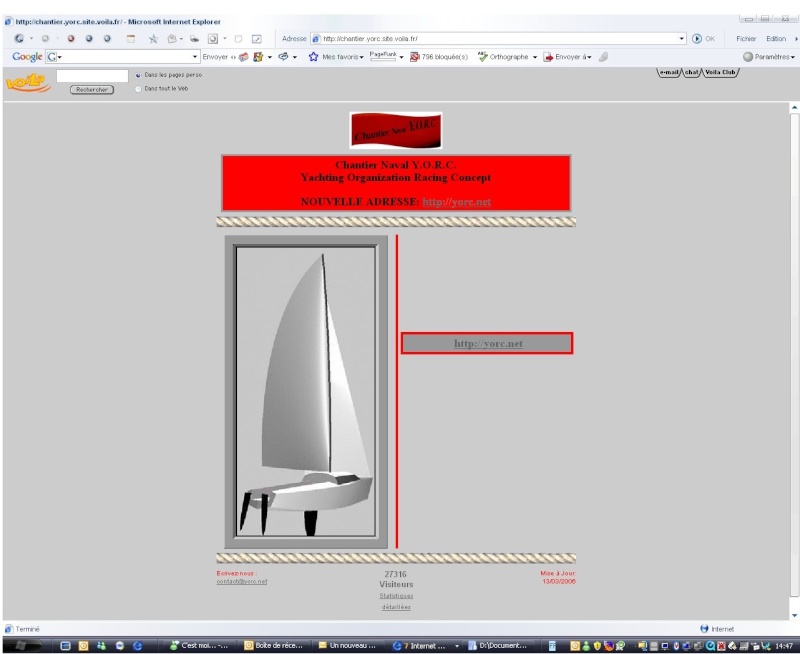Click in the address bar URL field
Screen dimensions: 800x654
click(498, 39)
